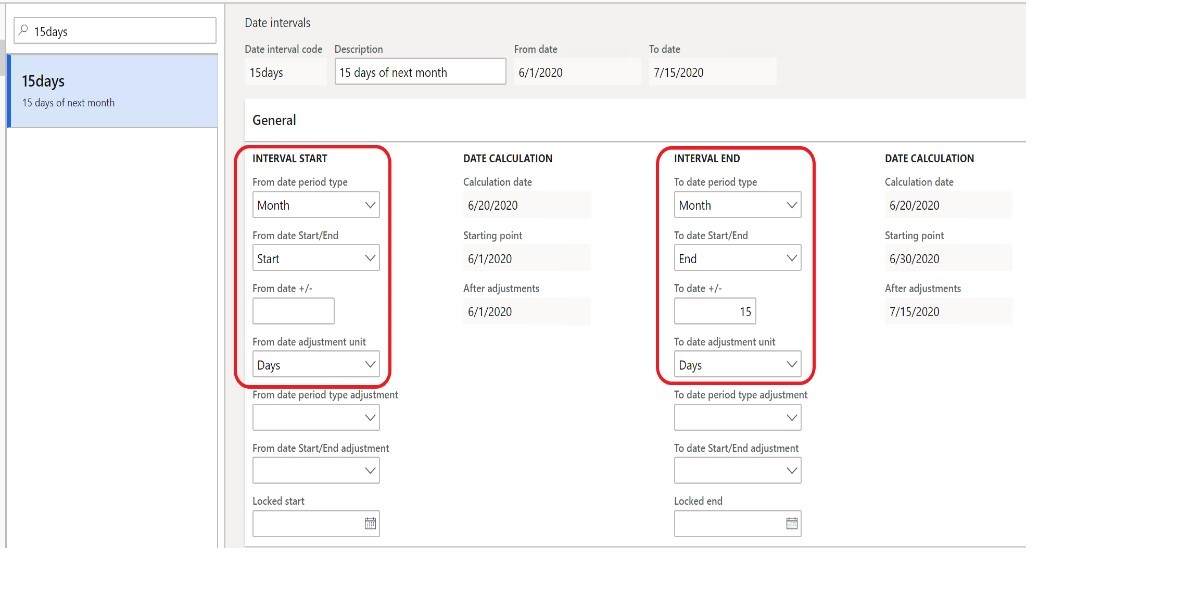The width and height of the screenshot is (1179, 596).
Task: Expand the To date period type adjustment dropdown
Action: [793, 417]
